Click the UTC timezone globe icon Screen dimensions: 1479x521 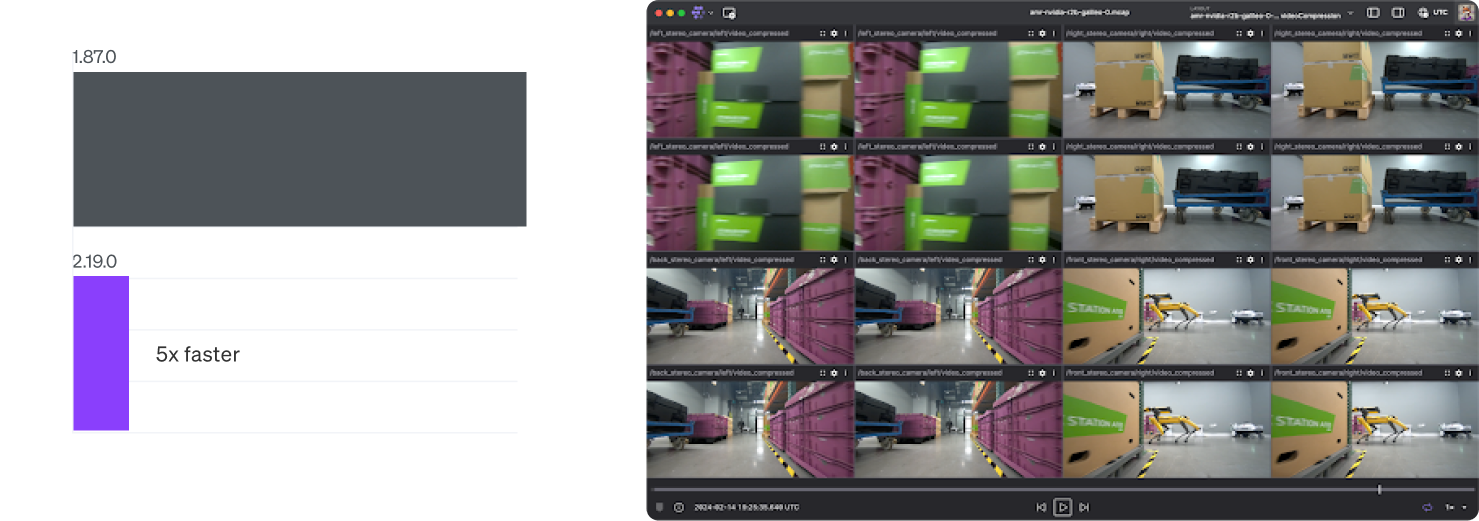[x=1423, y=13]
